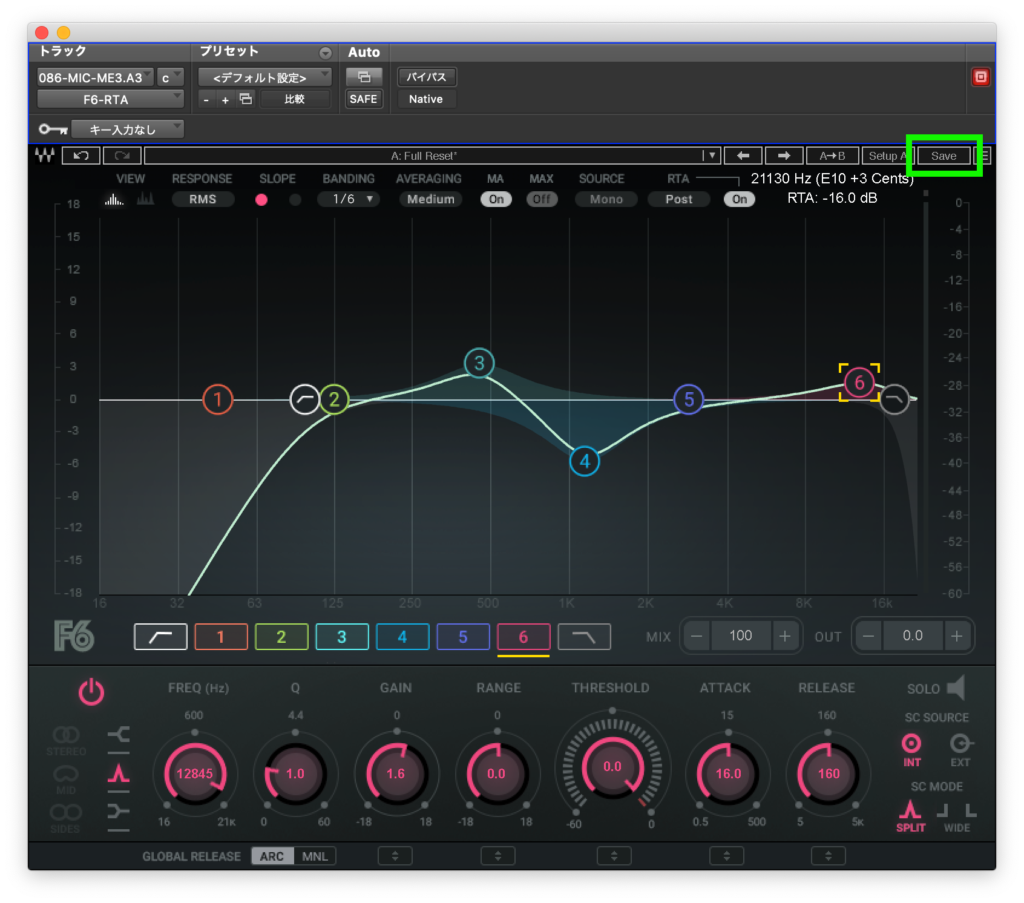This screenshot has width=1024, height=903.
Task: Click the Save button
Action: [x=943, y=156]
